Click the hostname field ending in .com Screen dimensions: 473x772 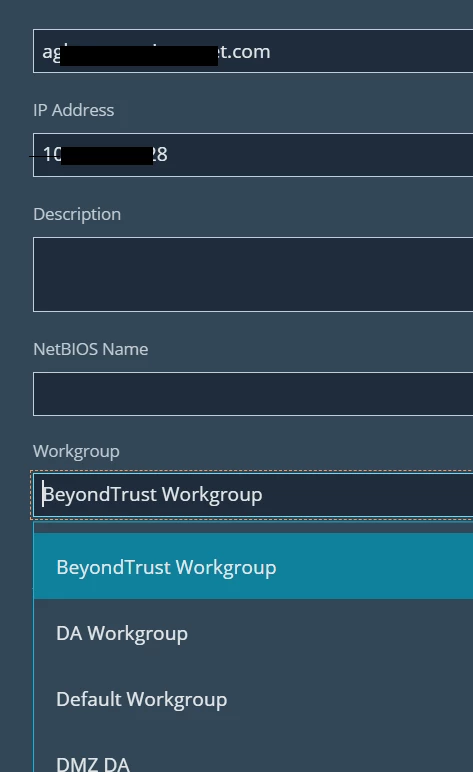click(x=253, y=51)
